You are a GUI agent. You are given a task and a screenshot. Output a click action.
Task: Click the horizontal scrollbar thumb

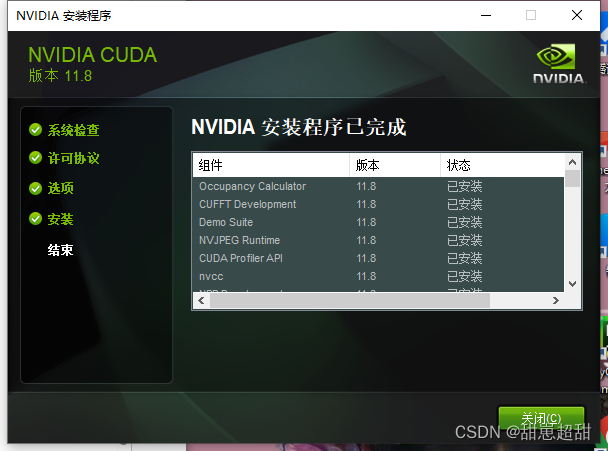pyautogui.click(x=350, y=301)
